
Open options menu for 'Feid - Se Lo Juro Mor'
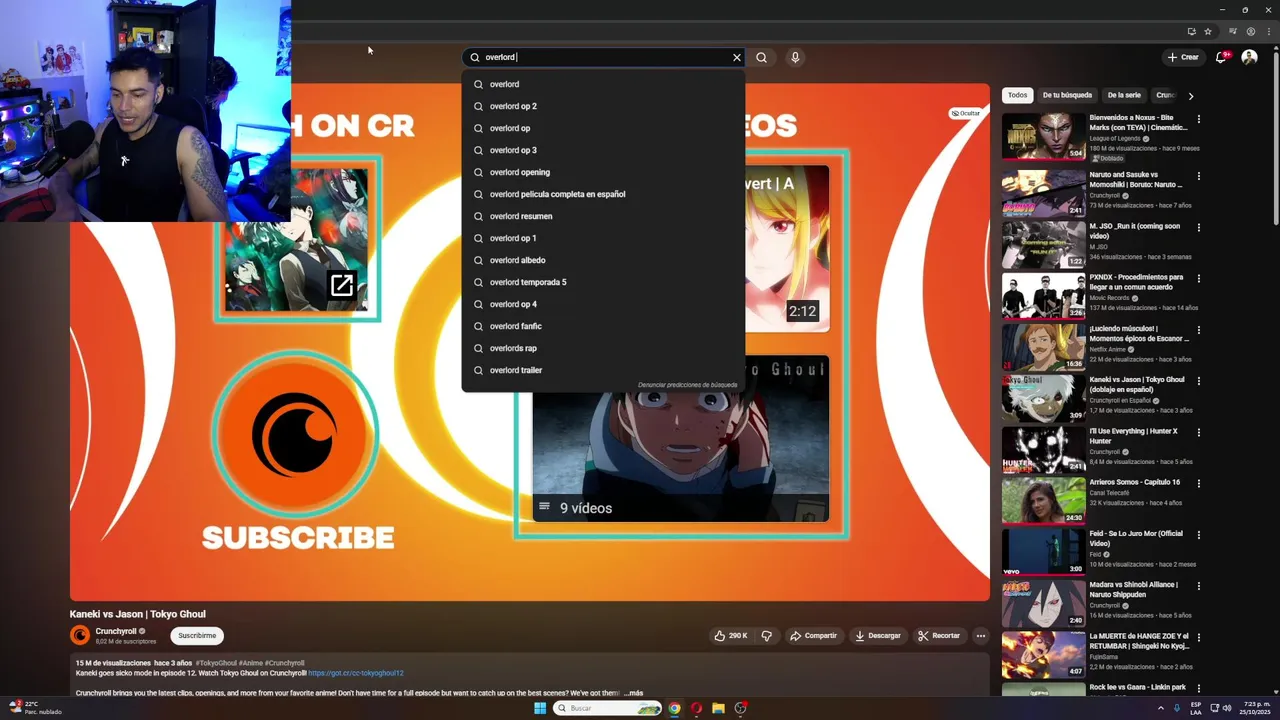1198,535
